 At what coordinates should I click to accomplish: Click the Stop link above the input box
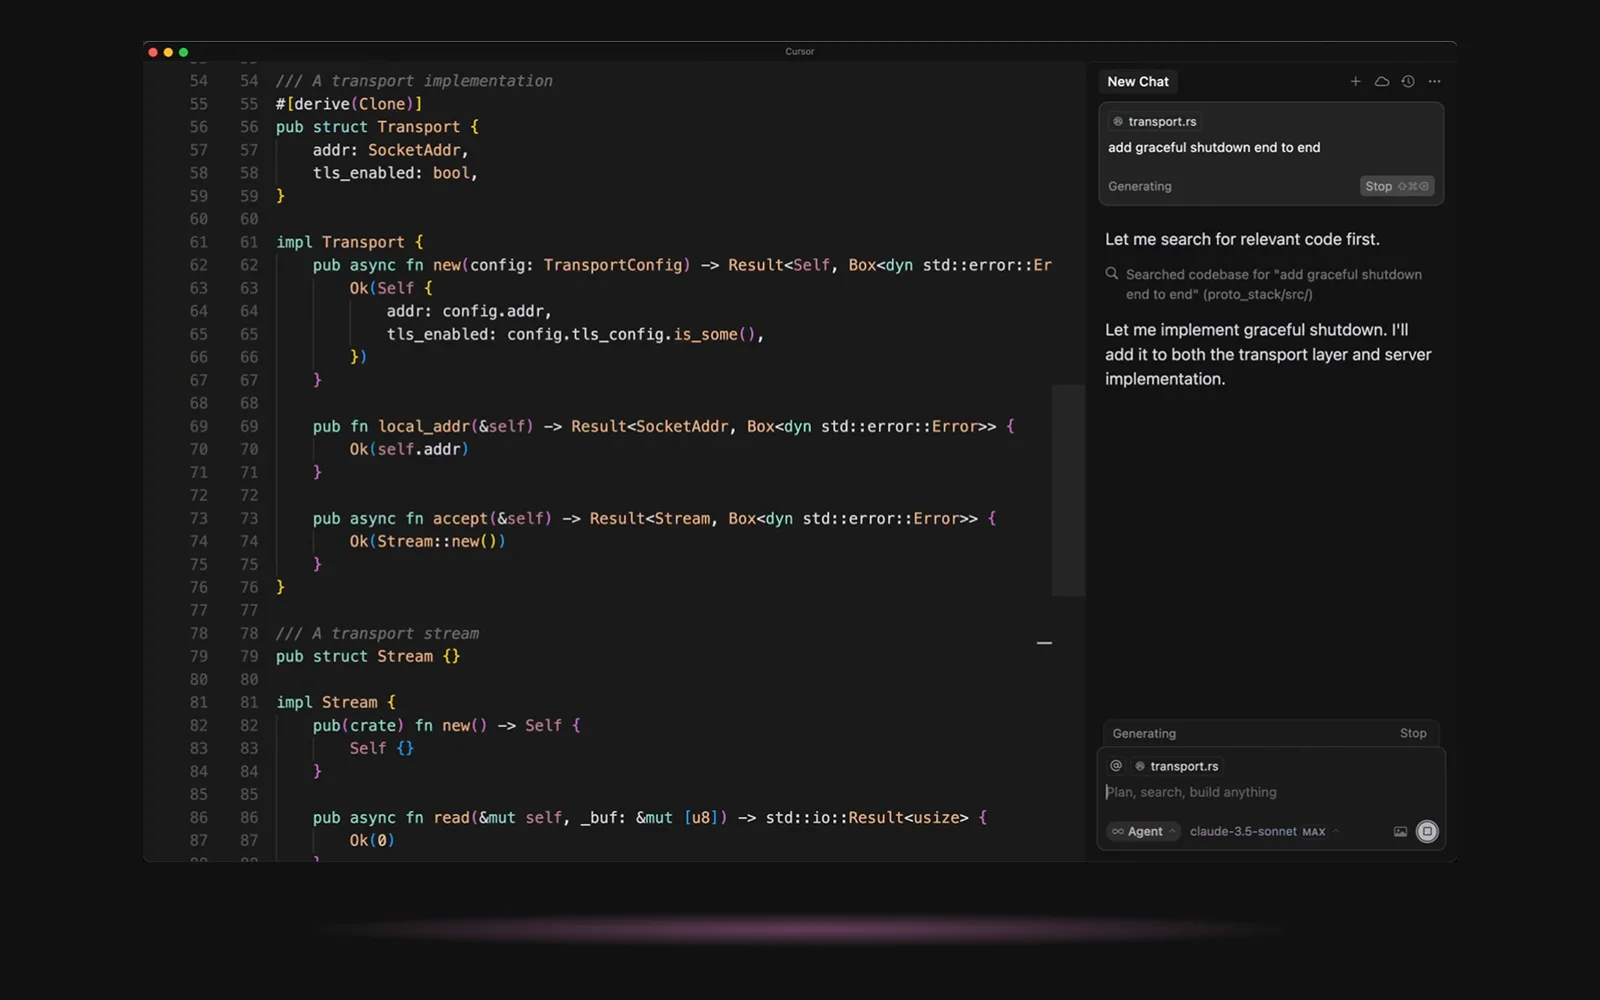click(1413, 733)
